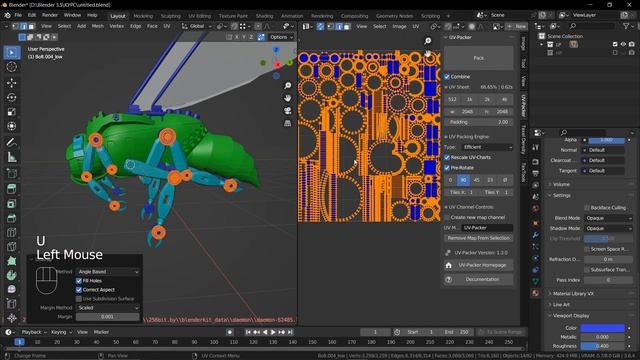Switch perspective/orthographic grid icon
This screenshot has height=360, width=640.
[x=288, y=123]
